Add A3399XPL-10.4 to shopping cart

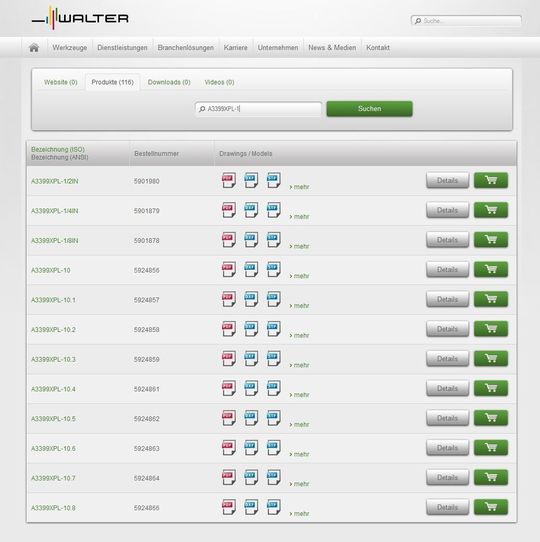point(491,388)
